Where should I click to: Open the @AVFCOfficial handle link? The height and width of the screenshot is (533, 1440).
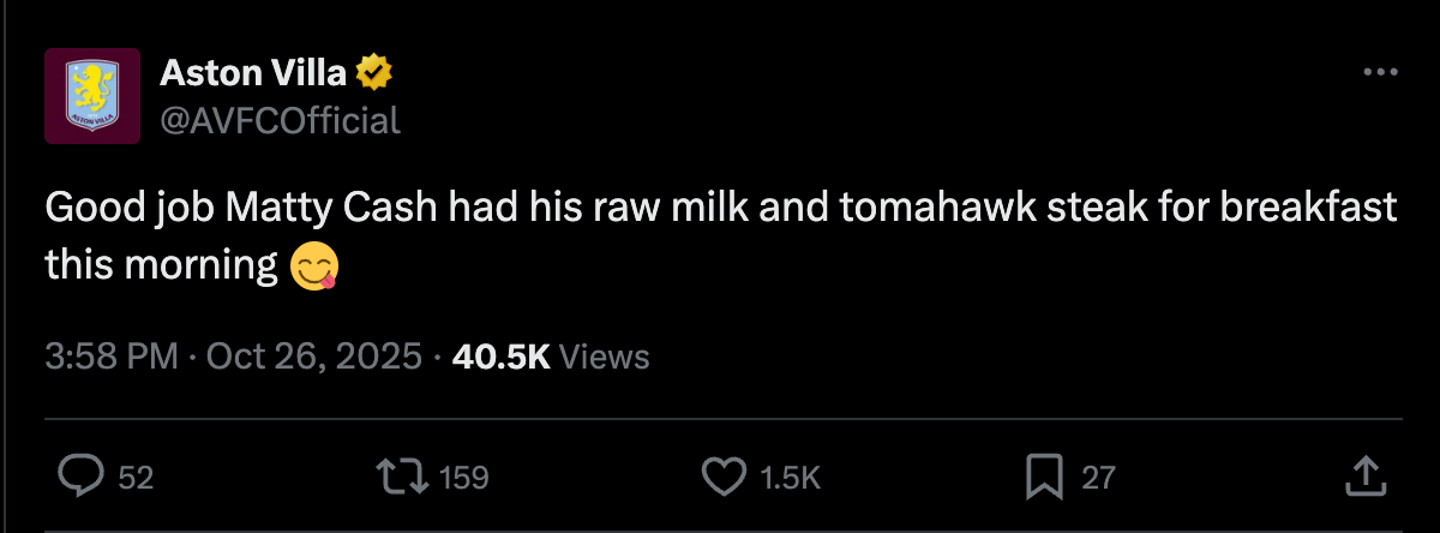[x=280, y=121]
